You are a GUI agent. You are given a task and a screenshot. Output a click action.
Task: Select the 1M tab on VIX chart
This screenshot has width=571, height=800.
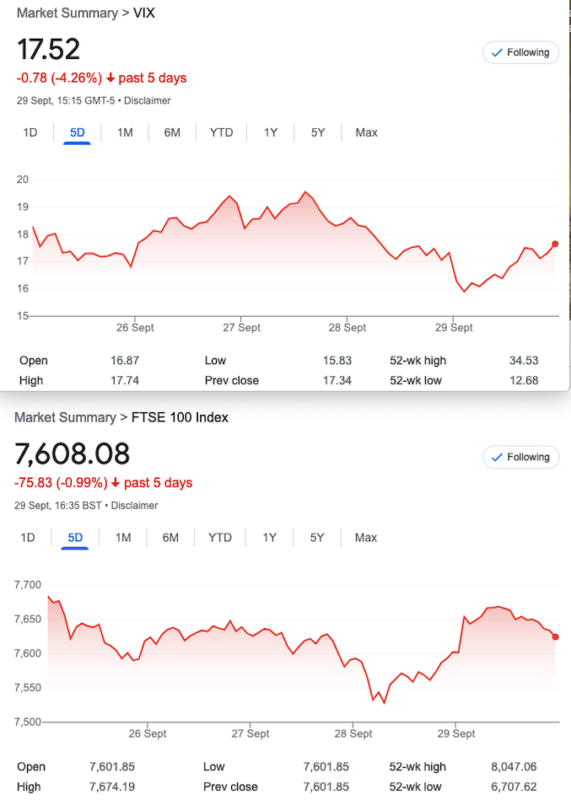[125, 133]
